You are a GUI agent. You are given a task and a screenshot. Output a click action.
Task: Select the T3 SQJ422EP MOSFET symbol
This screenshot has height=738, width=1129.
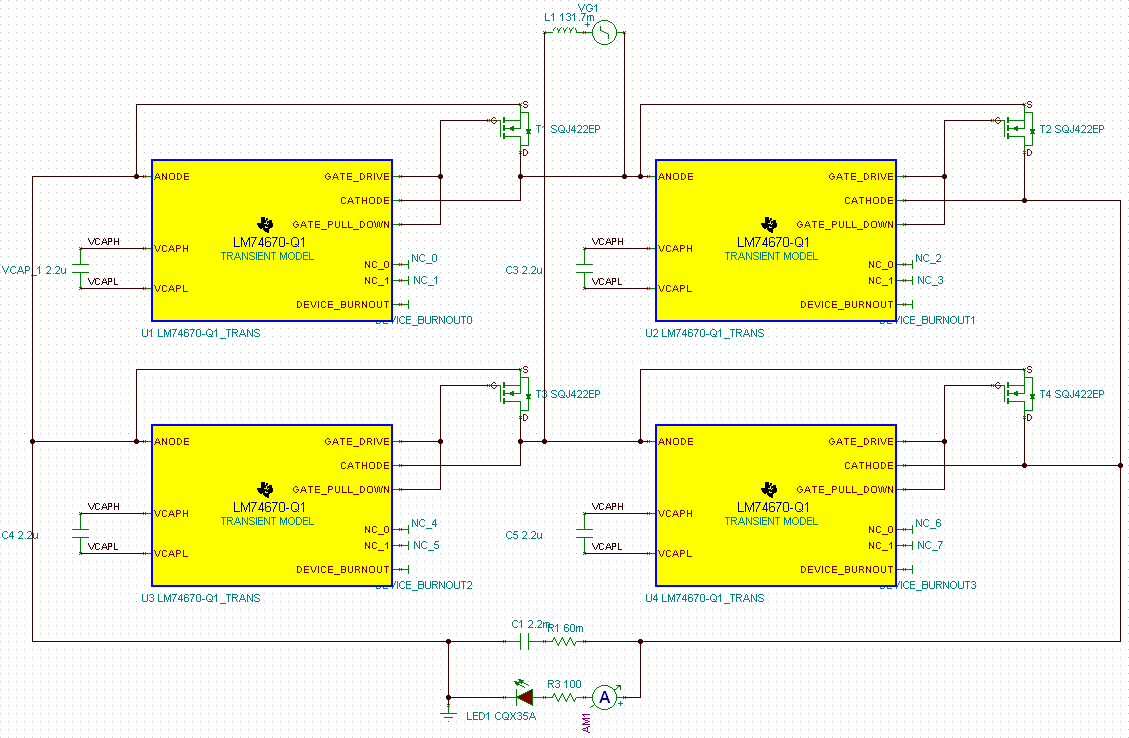(515, 394)
